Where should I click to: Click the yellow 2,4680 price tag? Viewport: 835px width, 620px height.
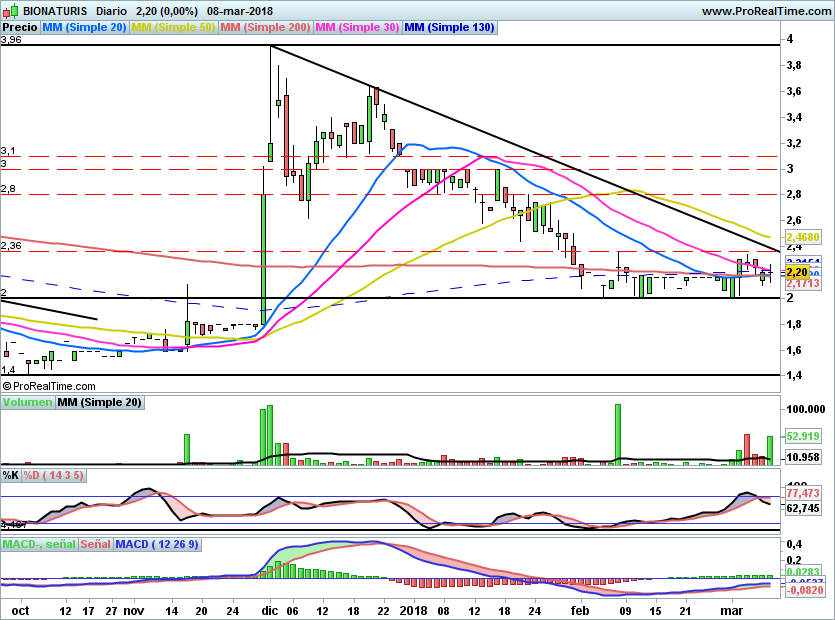click(803, 237)
